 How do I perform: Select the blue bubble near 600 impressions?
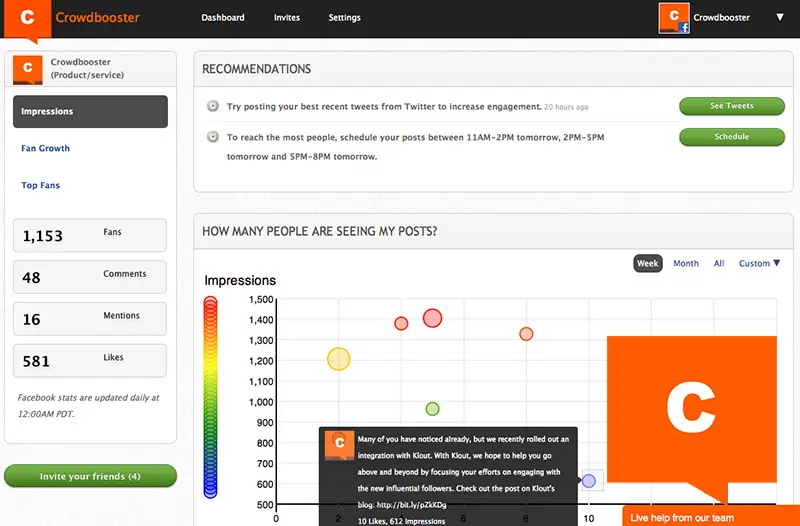[589, 481]
